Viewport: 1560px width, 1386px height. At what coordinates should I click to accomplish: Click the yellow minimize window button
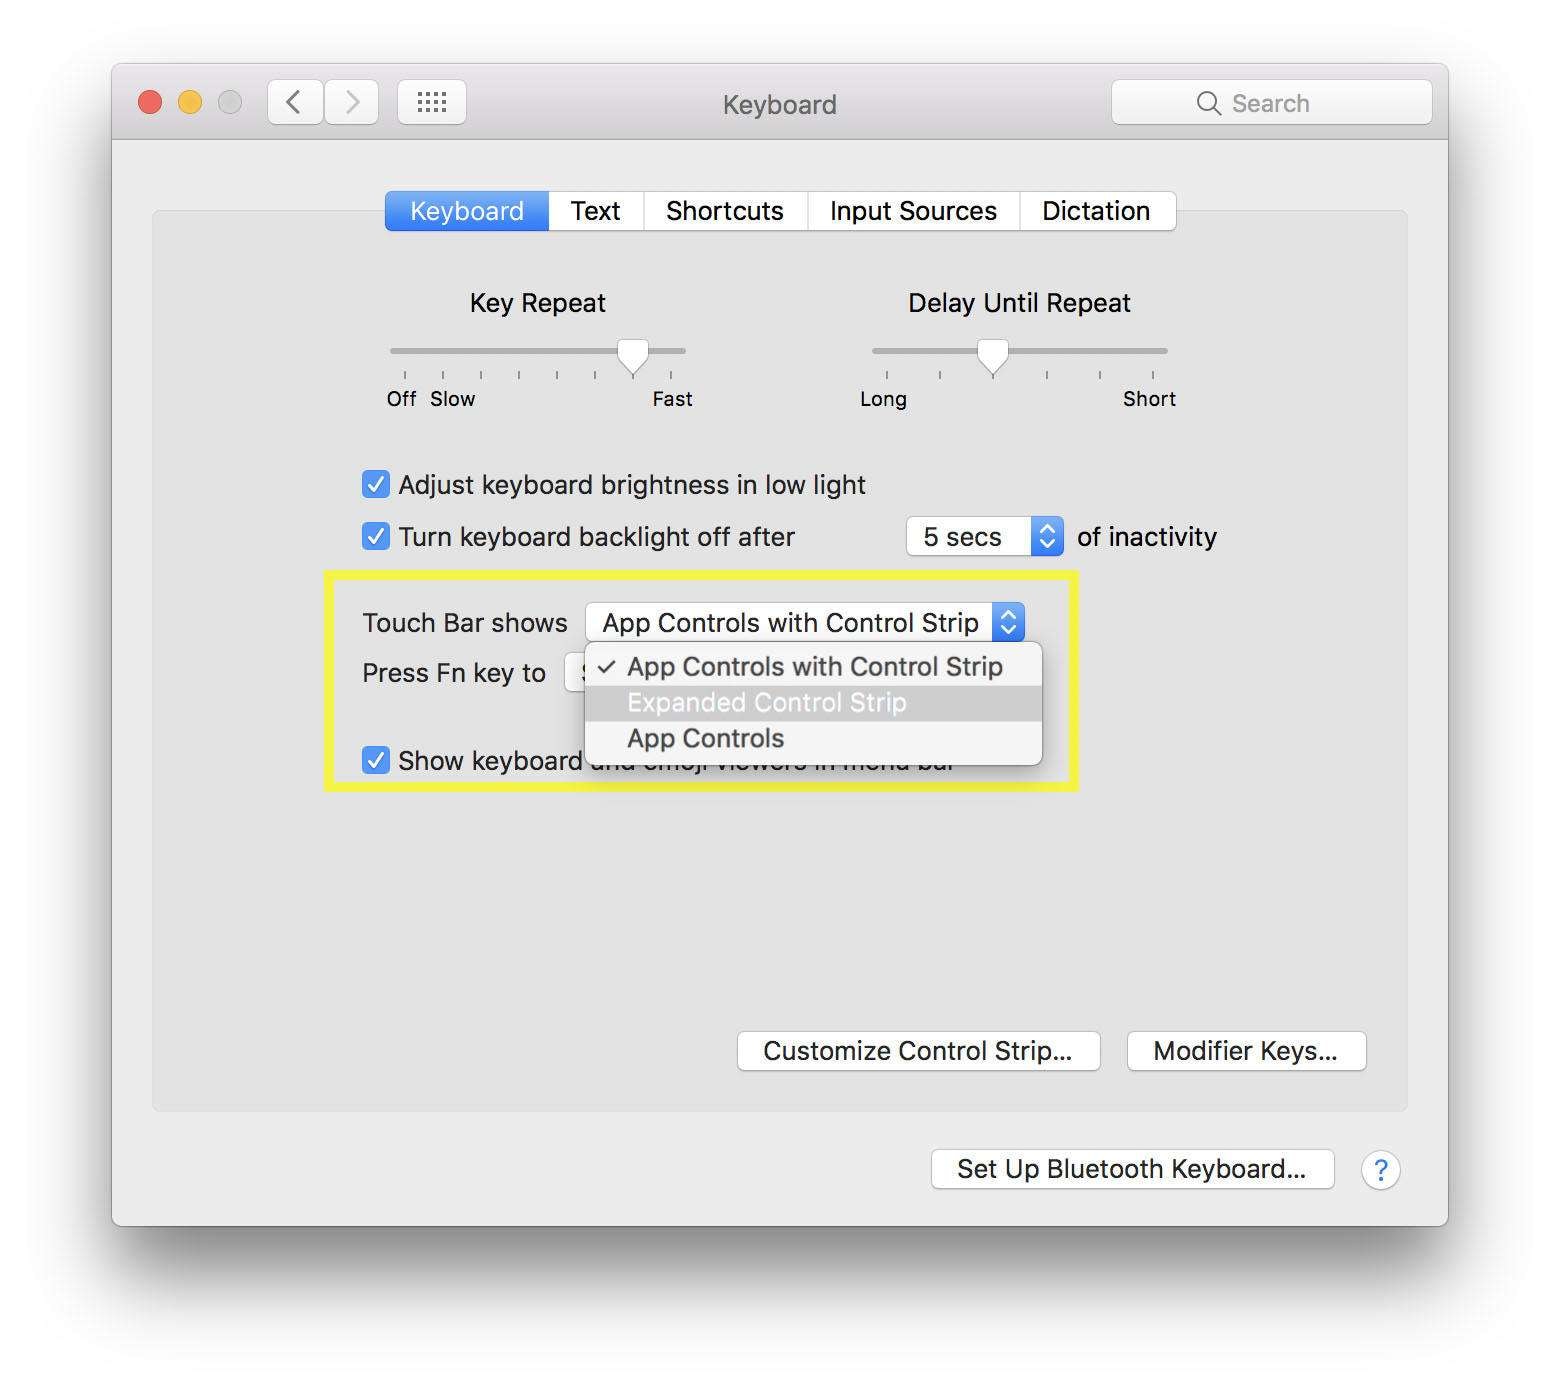pos(190,102)
